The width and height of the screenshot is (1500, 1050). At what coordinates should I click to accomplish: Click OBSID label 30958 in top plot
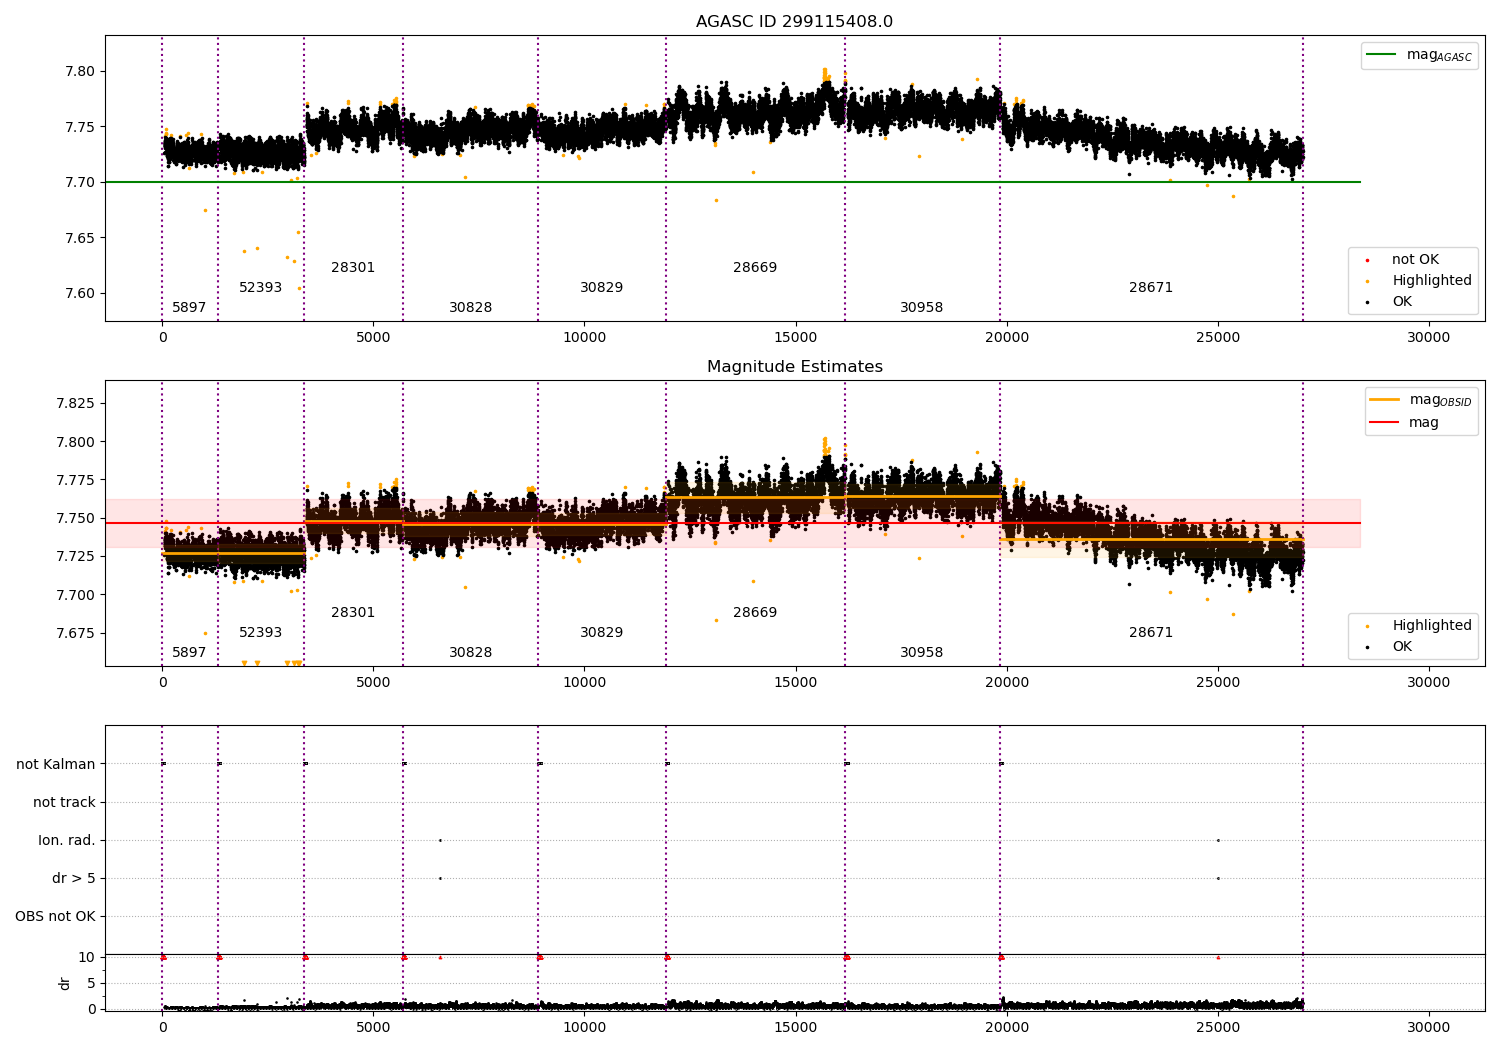[921, 308]
